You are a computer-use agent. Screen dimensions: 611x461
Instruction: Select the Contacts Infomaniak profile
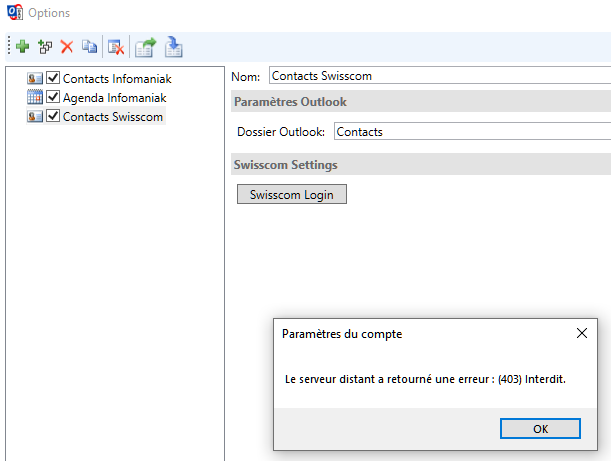(x=116, y=79)
